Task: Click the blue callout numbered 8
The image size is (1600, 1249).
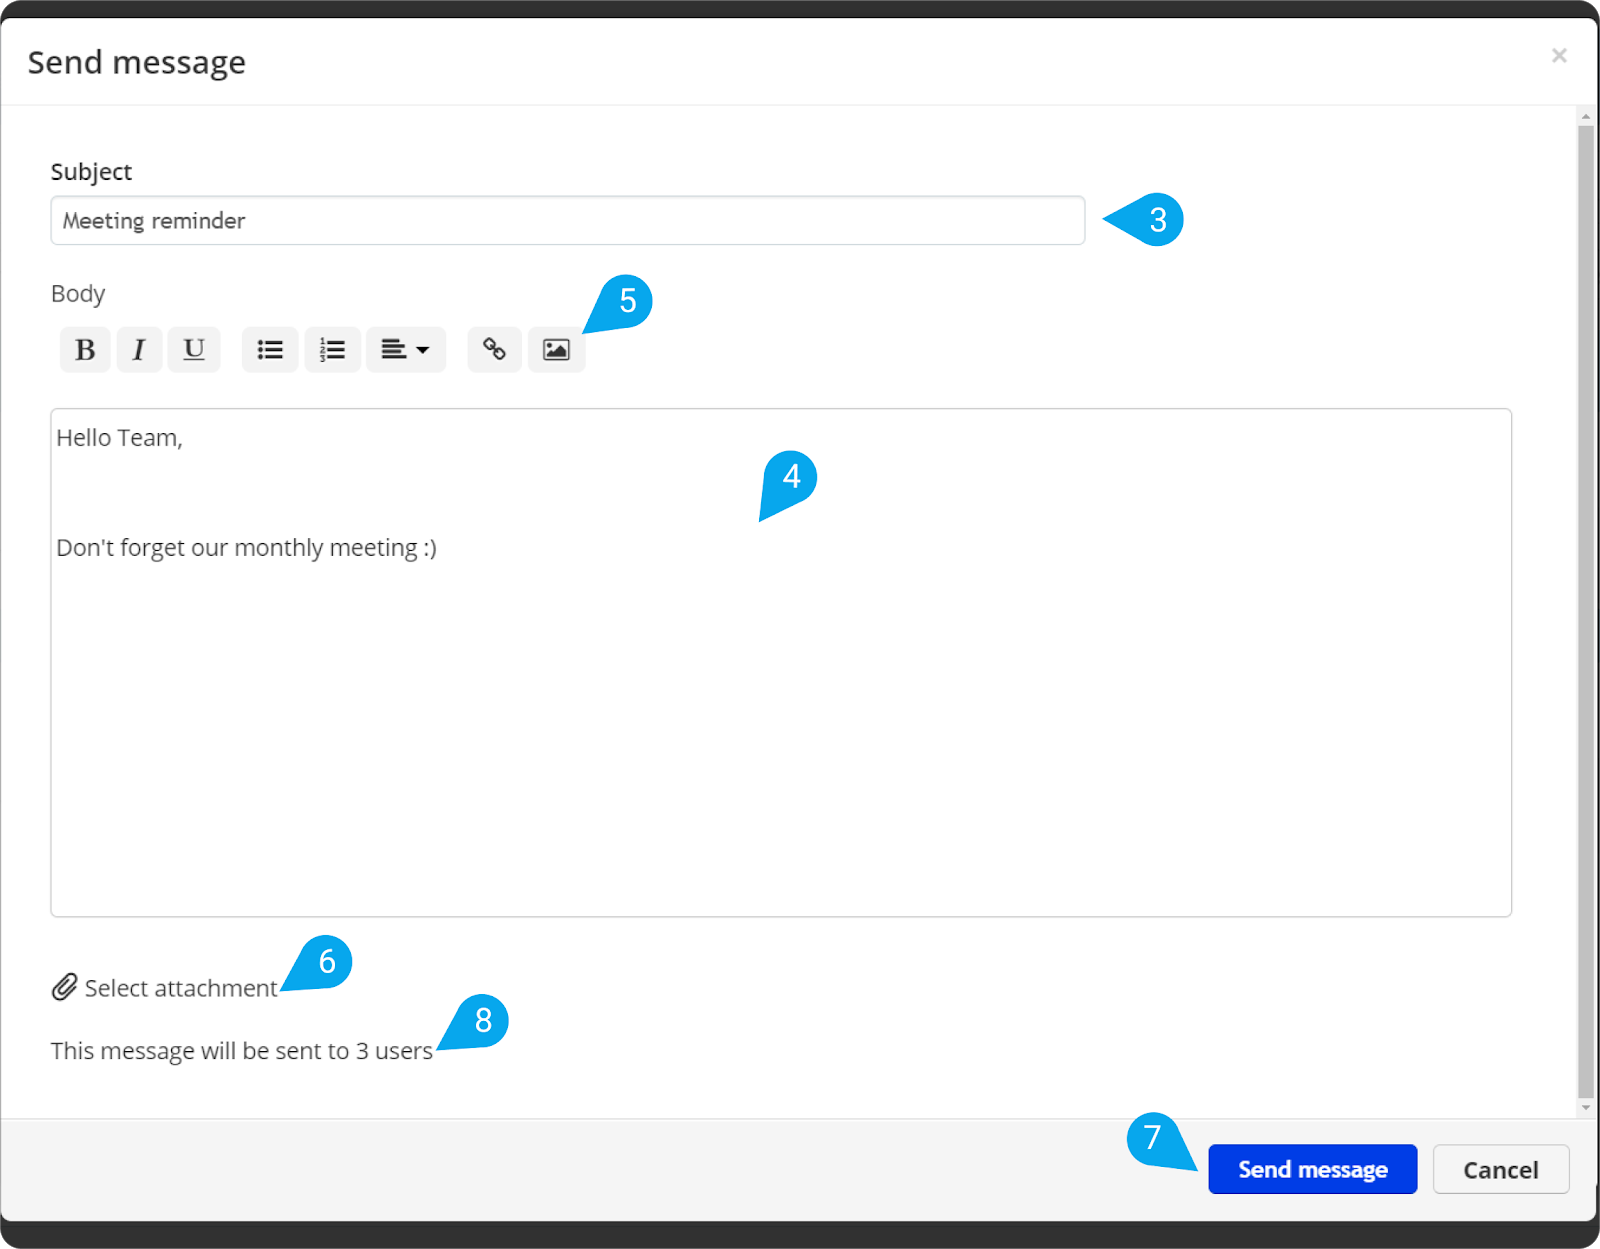Action: click(x=483, y=1020)
